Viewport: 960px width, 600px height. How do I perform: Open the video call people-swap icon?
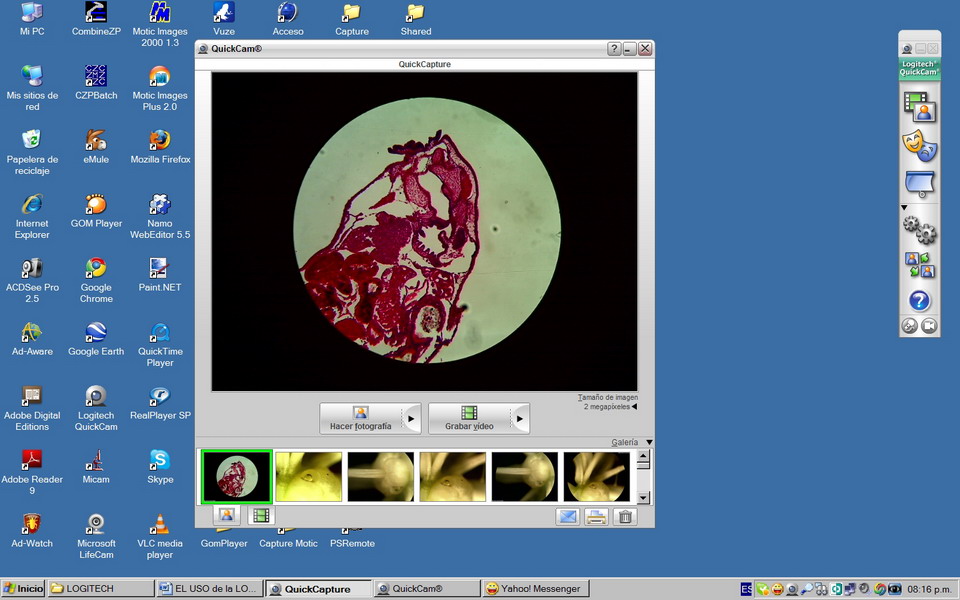click(x=918, y=265)
